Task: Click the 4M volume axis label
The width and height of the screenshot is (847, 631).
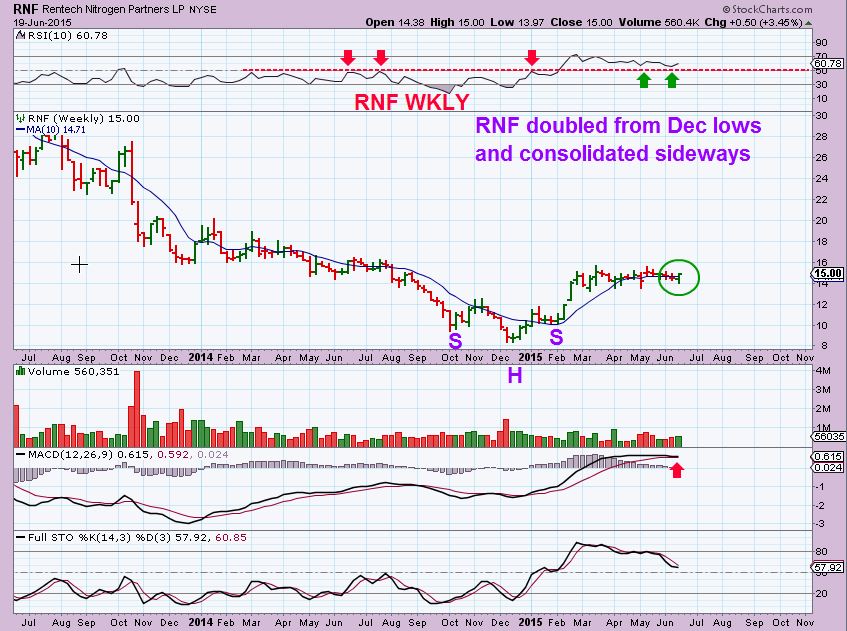Action: 823,371
